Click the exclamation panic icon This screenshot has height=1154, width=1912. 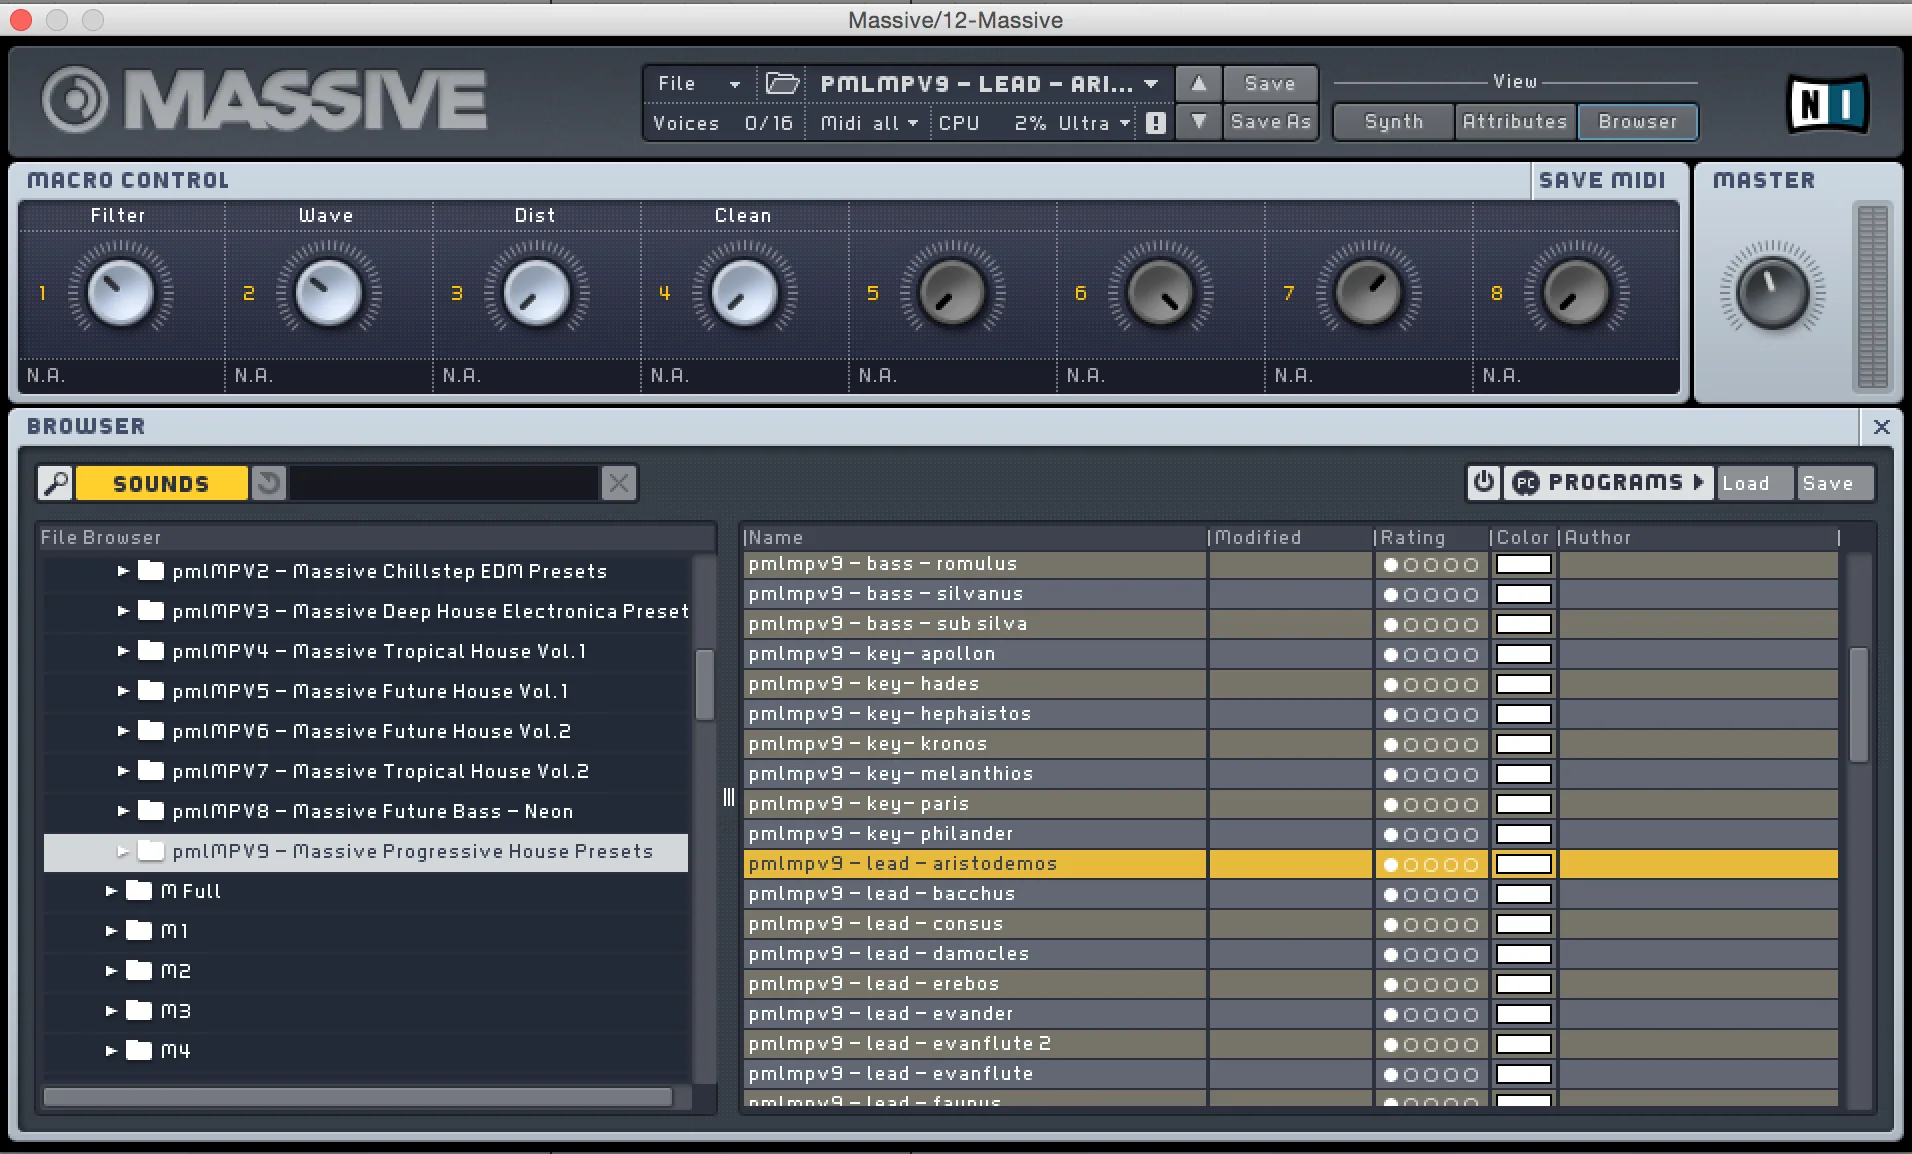tap(1156, 123)
